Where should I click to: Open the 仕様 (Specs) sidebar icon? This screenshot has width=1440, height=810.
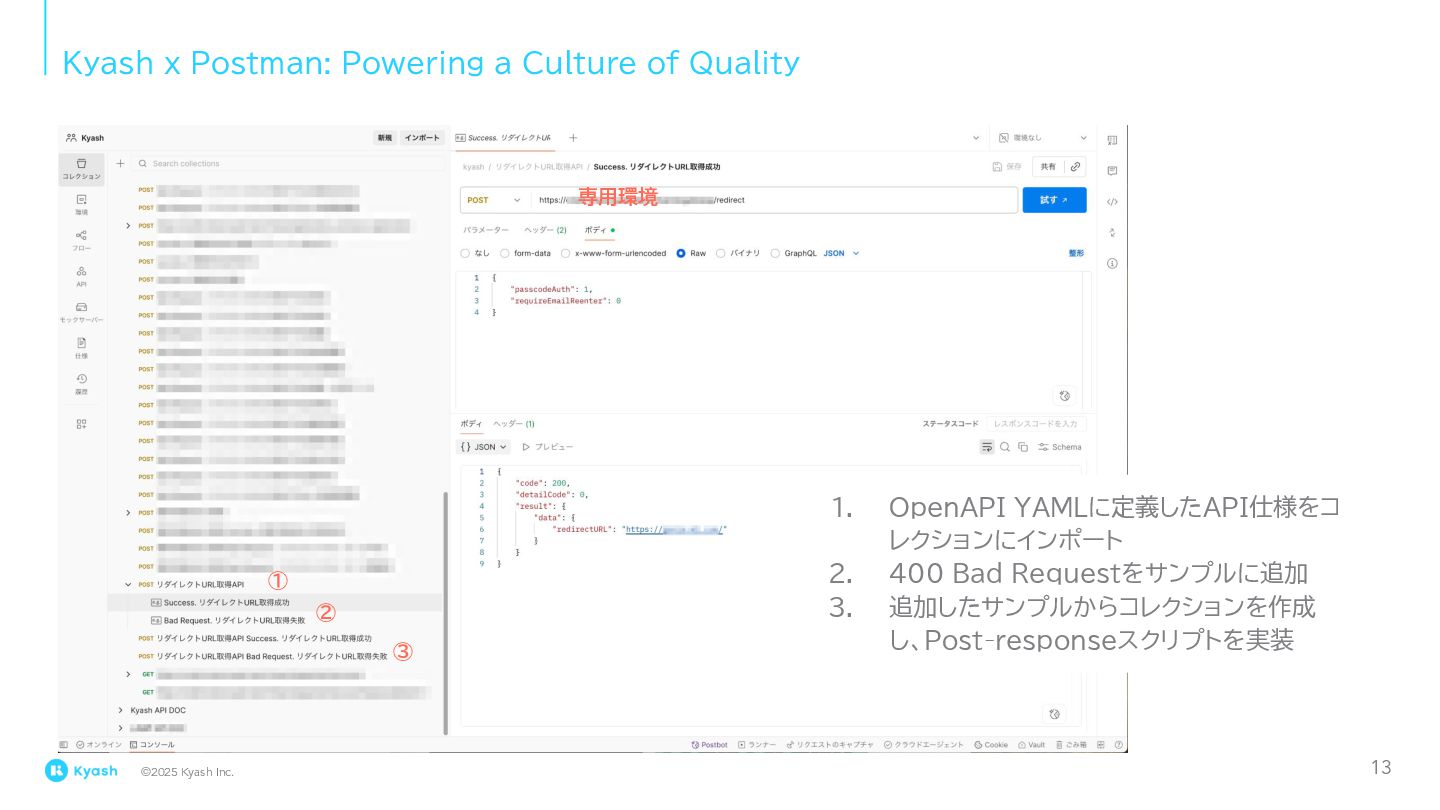coord(81,347)
